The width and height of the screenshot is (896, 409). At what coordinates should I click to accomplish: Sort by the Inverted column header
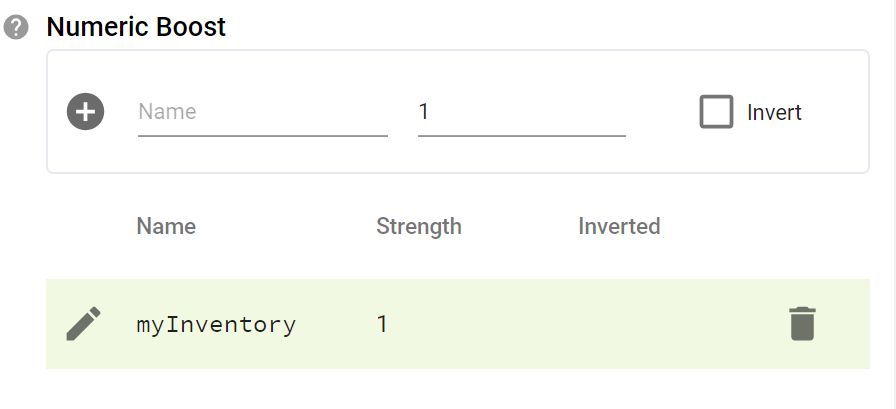619,226
